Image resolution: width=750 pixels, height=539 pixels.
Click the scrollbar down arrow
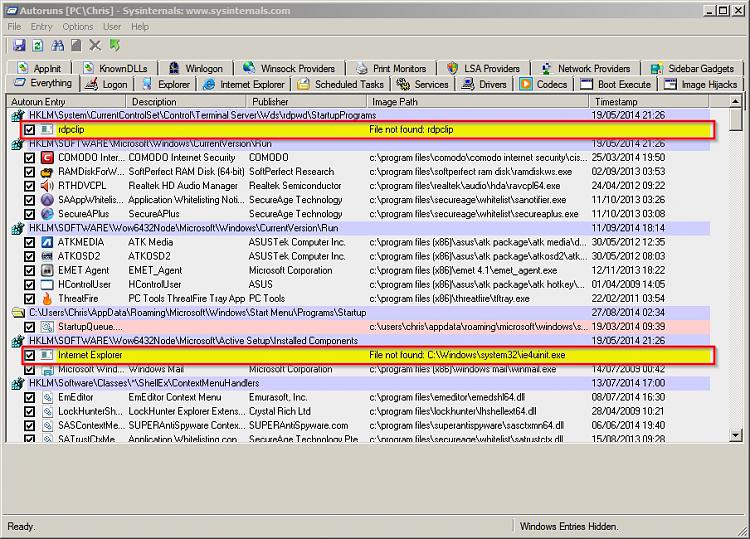coord(735,435)
